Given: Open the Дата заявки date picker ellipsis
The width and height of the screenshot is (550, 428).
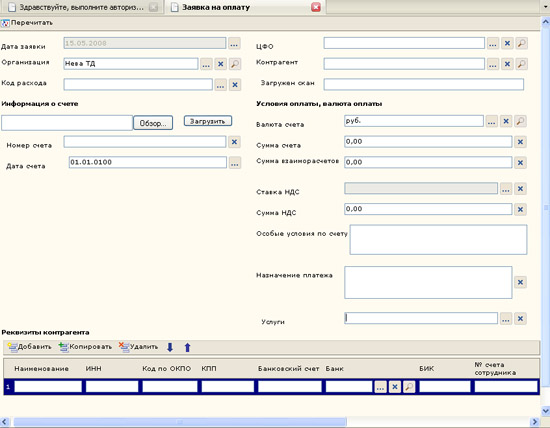Looking at the screenshot, I should [234, 44].
